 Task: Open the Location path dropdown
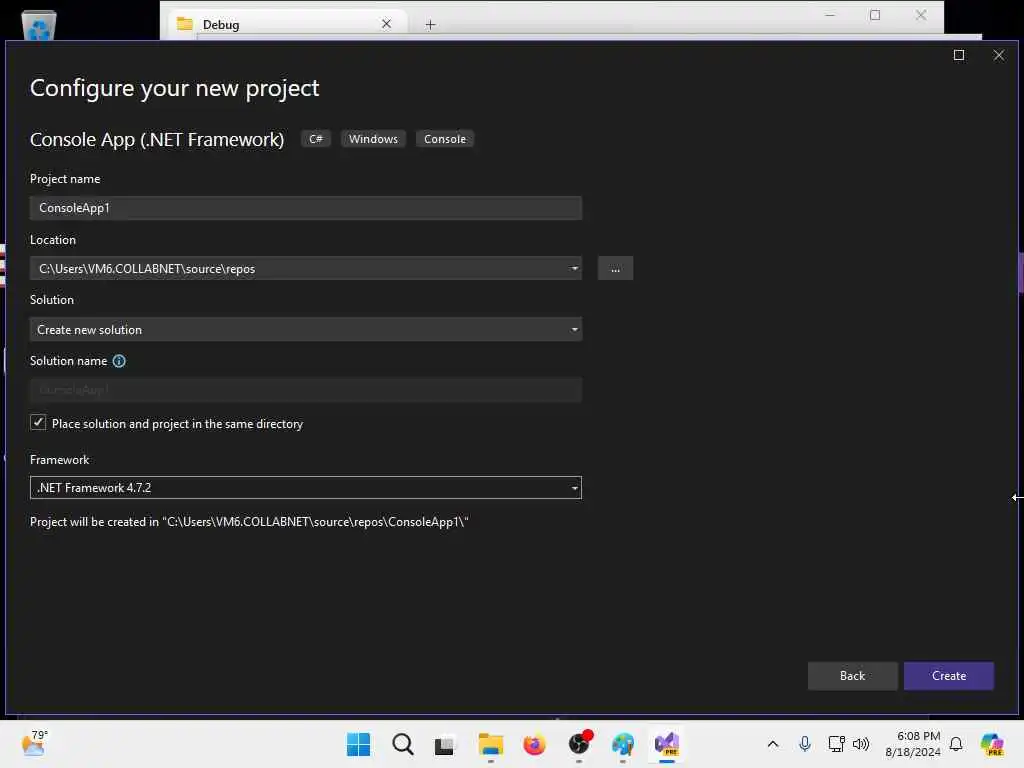pos(574,268)
